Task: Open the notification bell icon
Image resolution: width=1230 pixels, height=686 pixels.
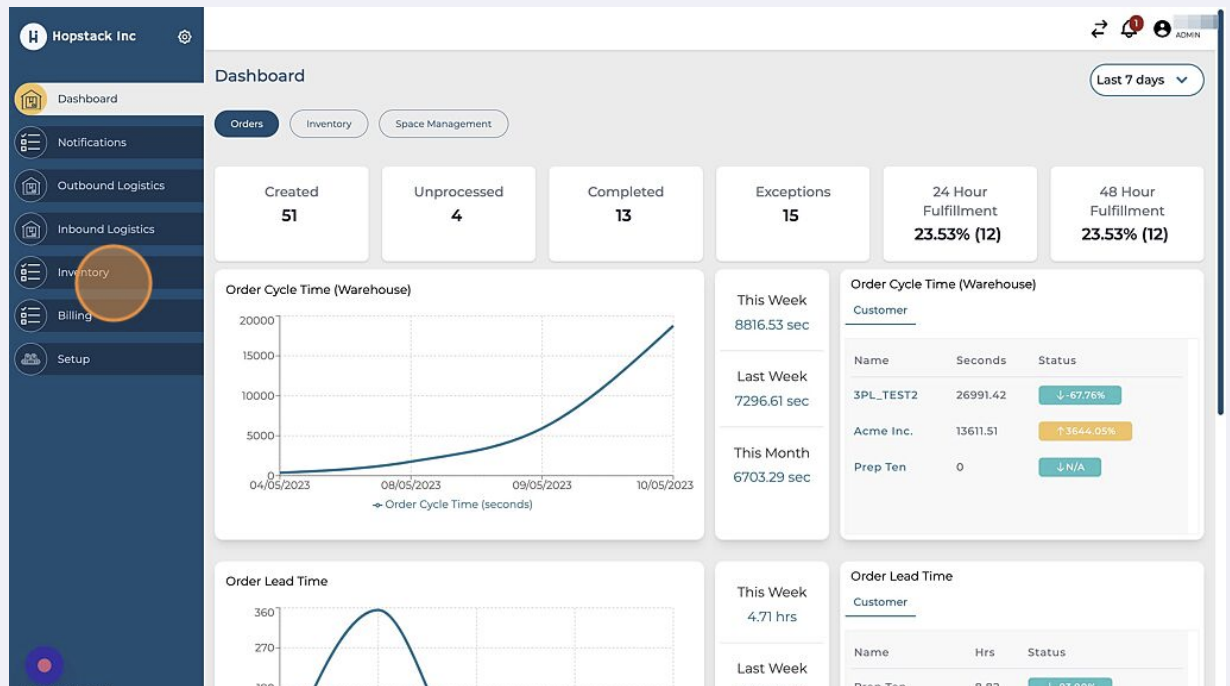Action: (x=1129, y=29)
